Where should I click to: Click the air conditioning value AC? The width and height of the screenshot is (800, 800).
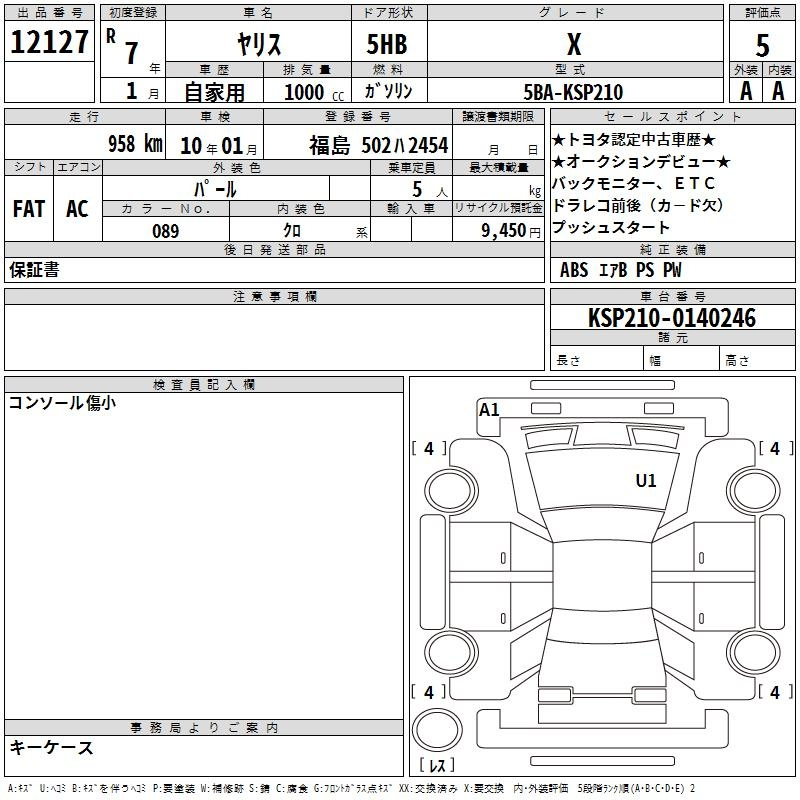tap(78, 209)
